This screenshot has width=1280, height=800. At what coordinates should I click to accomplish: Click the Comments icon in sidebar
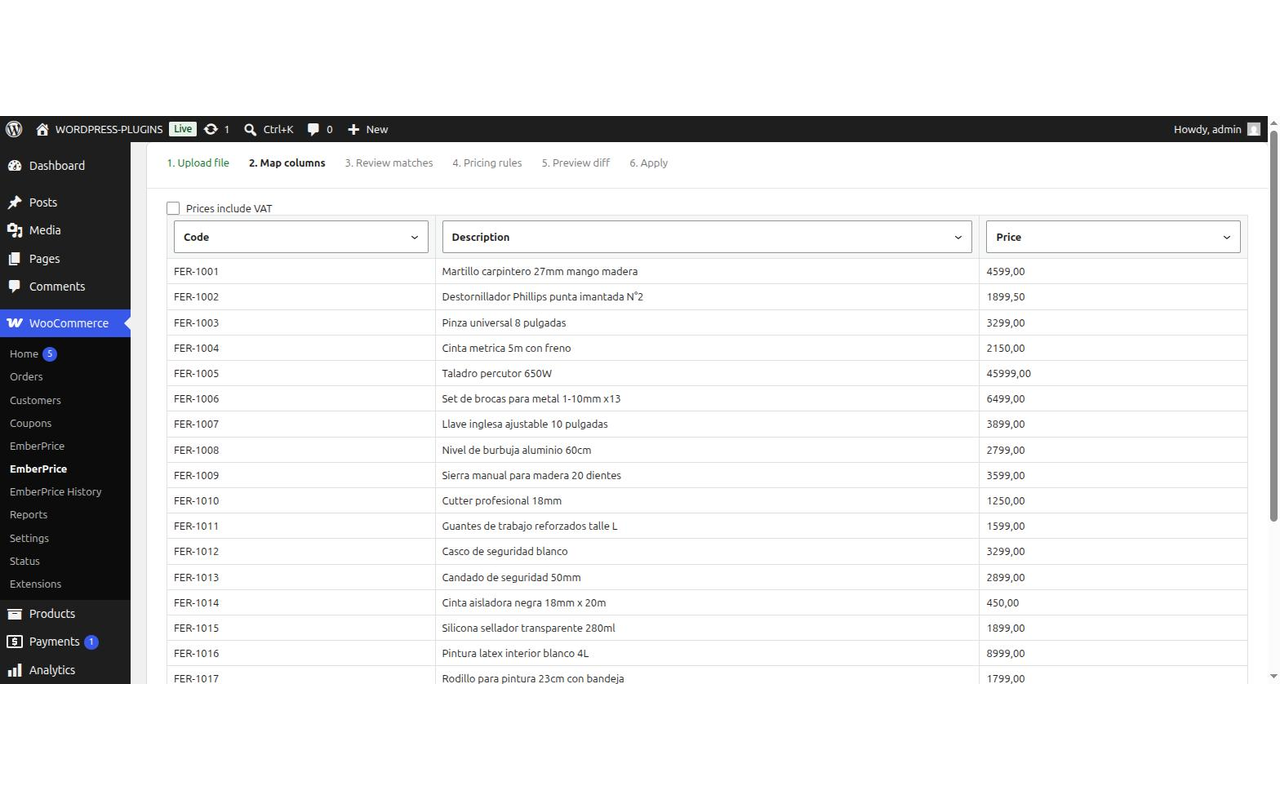15,286
